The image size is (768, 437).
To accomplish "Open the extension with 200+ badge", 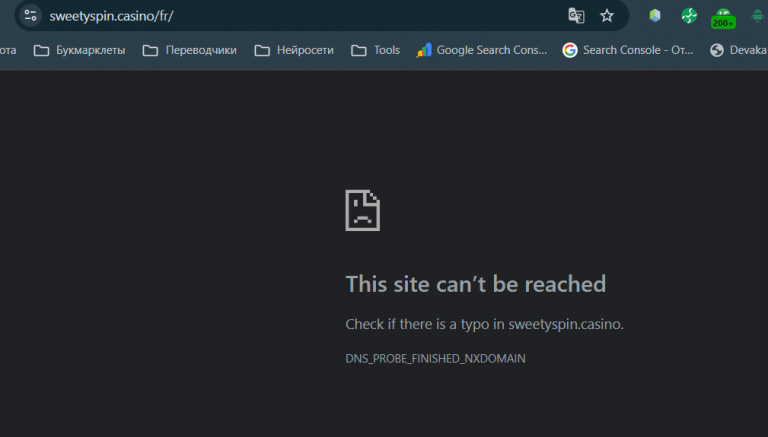I will pyautogui.click(x=723, y=19).
